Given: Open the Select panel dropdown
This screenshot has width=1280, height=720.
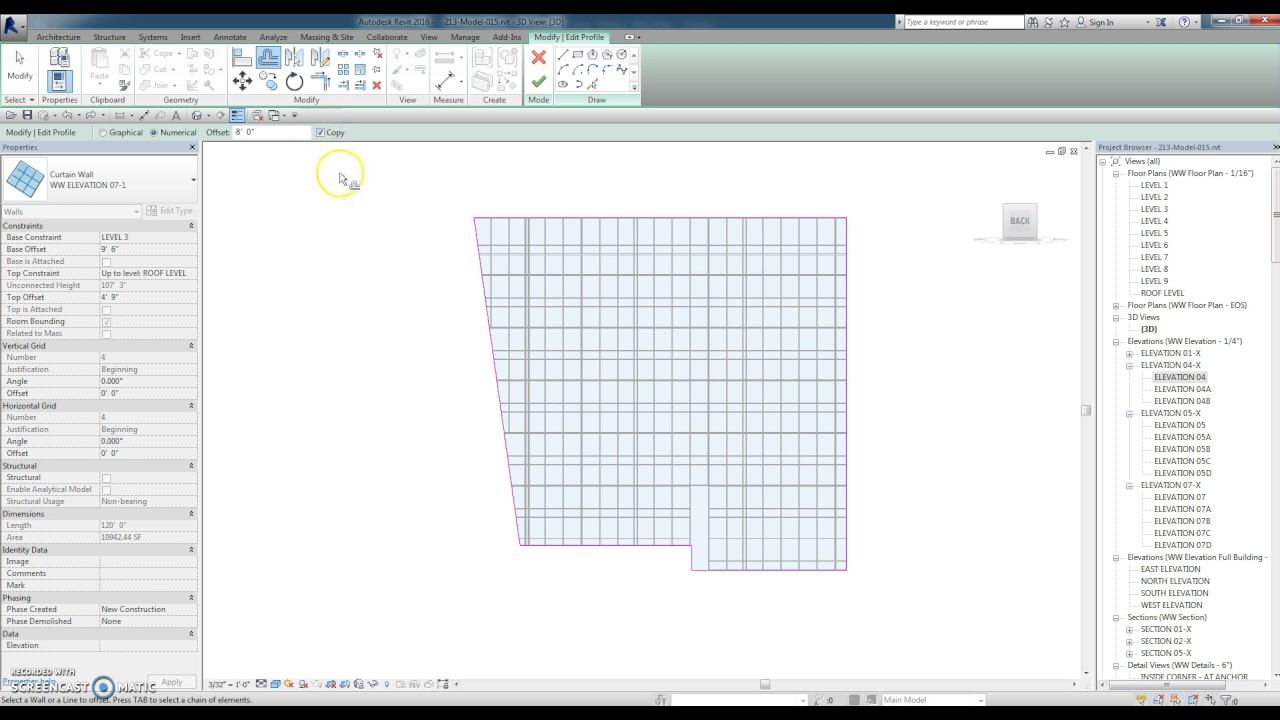Looking at the screenshot, I should (x=19, y=100).
